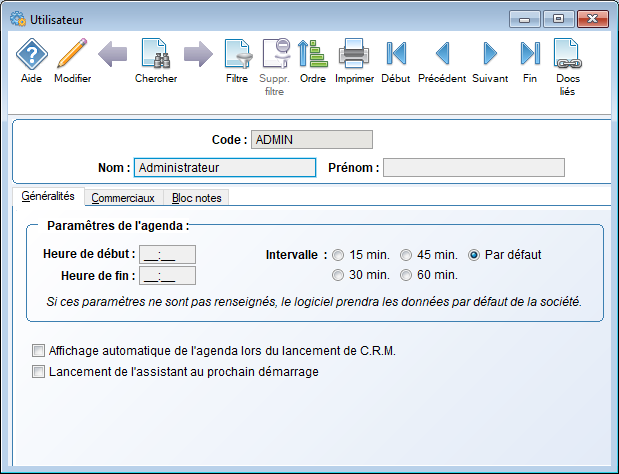
Task: Select the 60 min. interval option
Action: tap(406, 275)
